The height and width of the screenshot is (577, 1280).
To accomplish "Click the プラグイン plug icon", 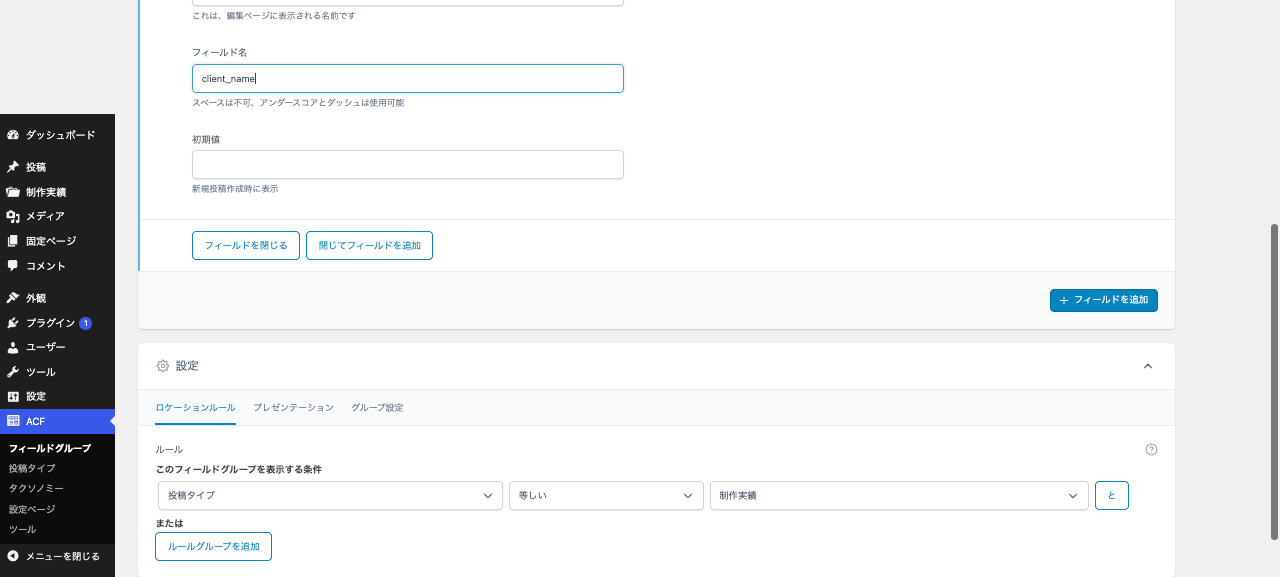I will (13, 323).
